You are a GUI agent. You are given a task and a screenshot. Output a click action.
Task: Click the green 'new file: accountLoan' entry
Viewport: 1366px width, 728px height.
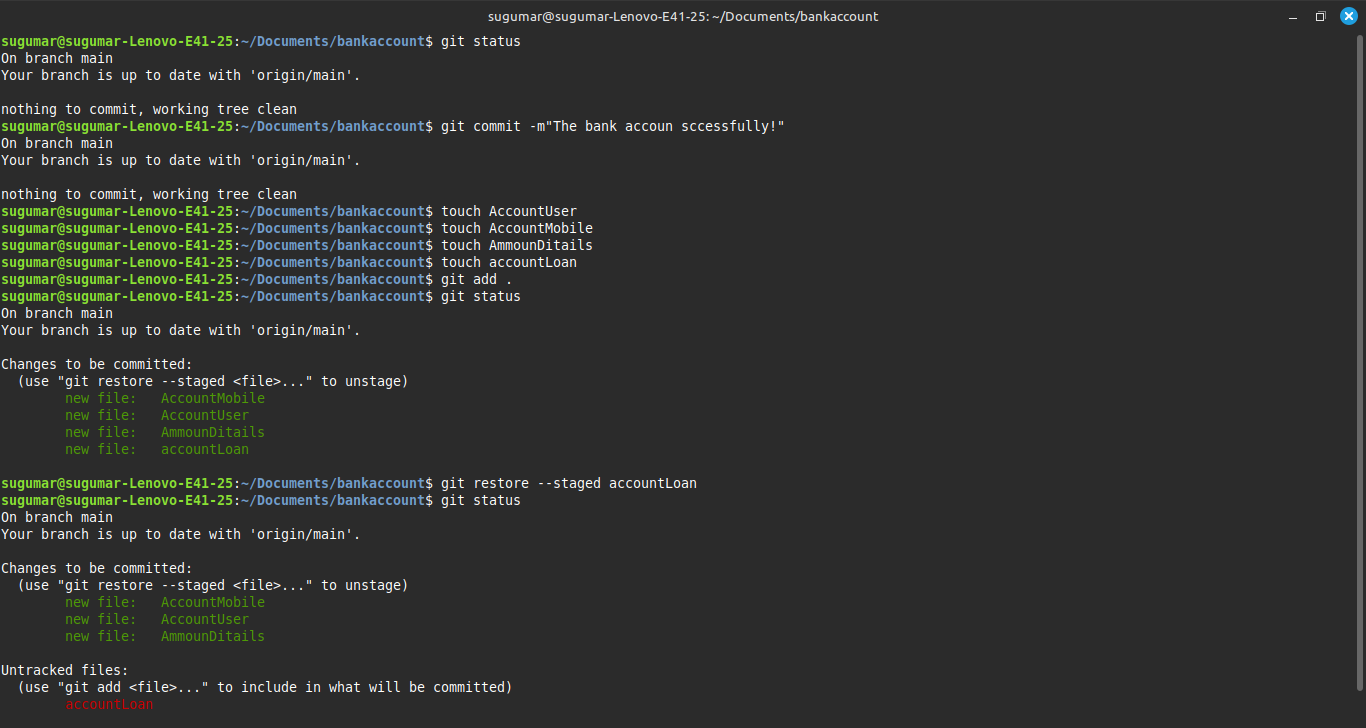point(157,449)
